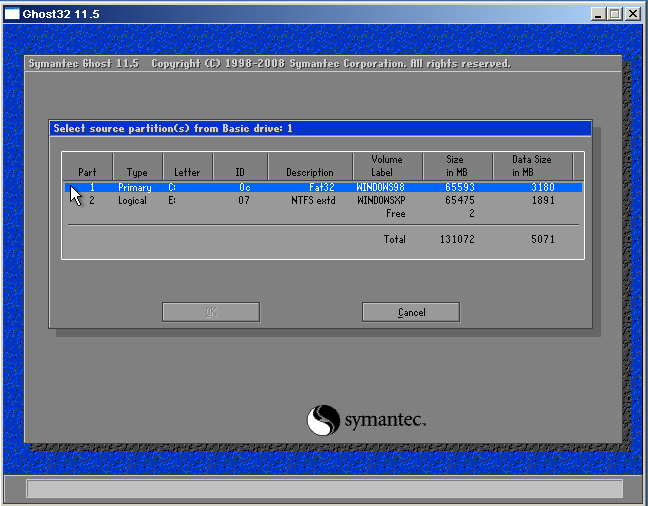Viewport: 648px width, 506px height.
Task: Maximize the Ghost32 11.5 window
Action: pyautogui.click(x=615, y=14)
